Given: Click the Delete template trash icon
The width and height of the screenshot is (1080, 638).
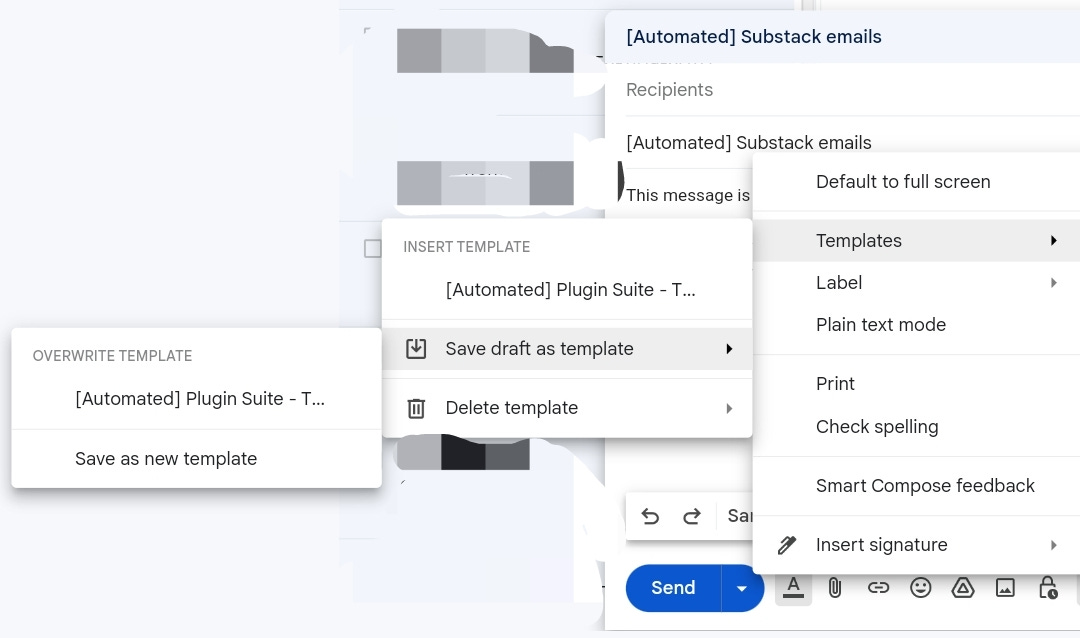Looking at the screenshot, I should click(x=416, y=409).
